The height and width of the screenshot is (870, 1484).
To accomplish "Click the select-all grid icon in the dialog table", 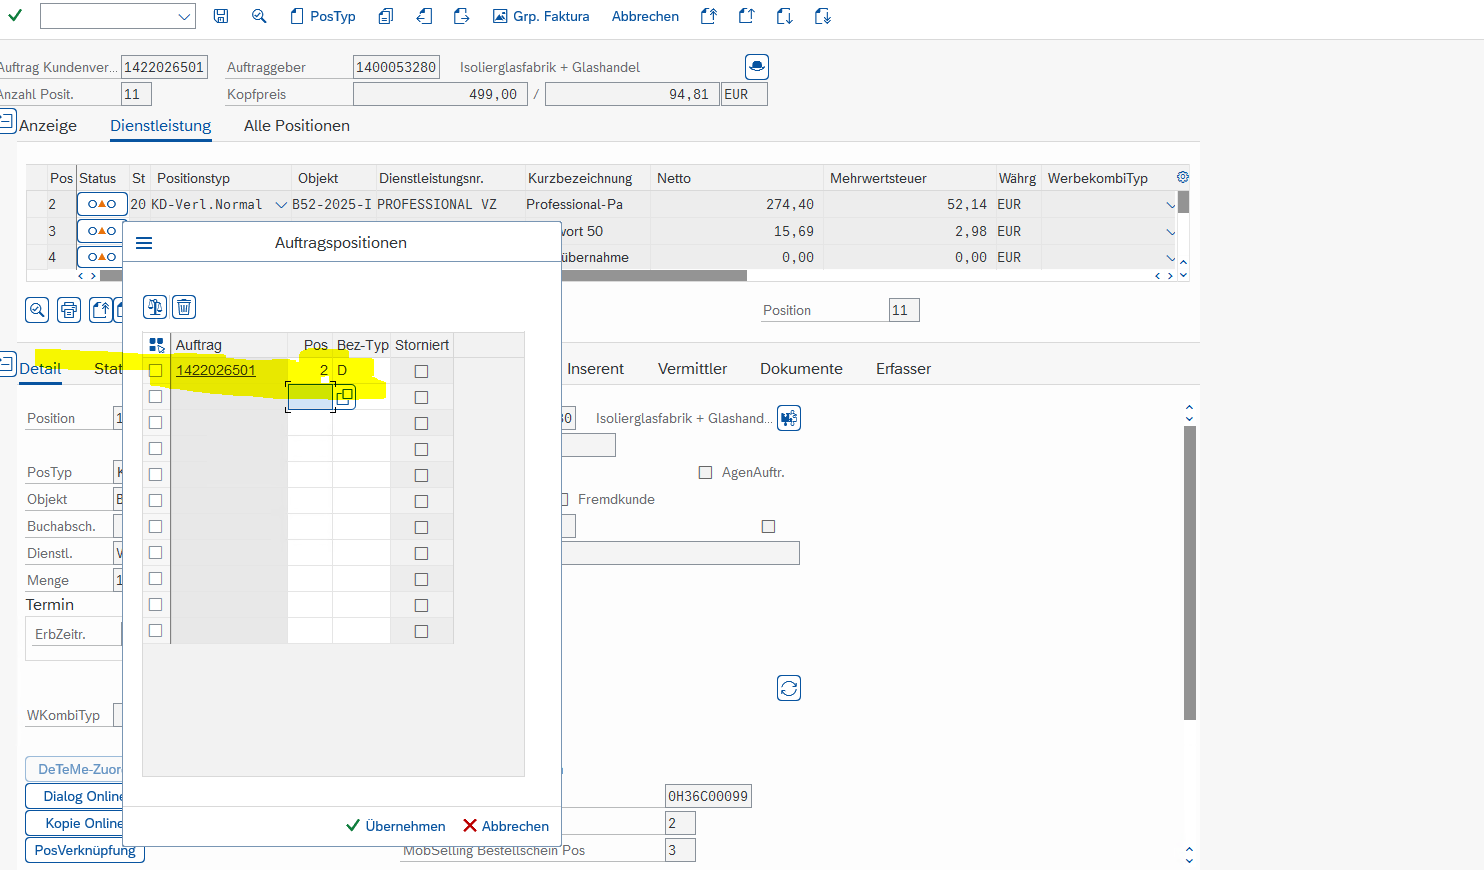I will 156,345.
